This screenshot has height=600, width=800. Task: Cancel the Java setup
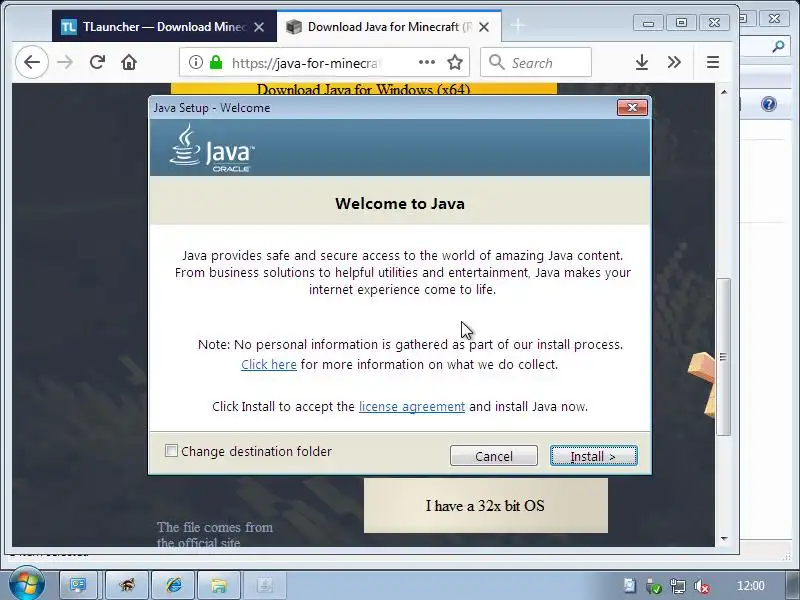pyautogui.click(x=493, y=456)
